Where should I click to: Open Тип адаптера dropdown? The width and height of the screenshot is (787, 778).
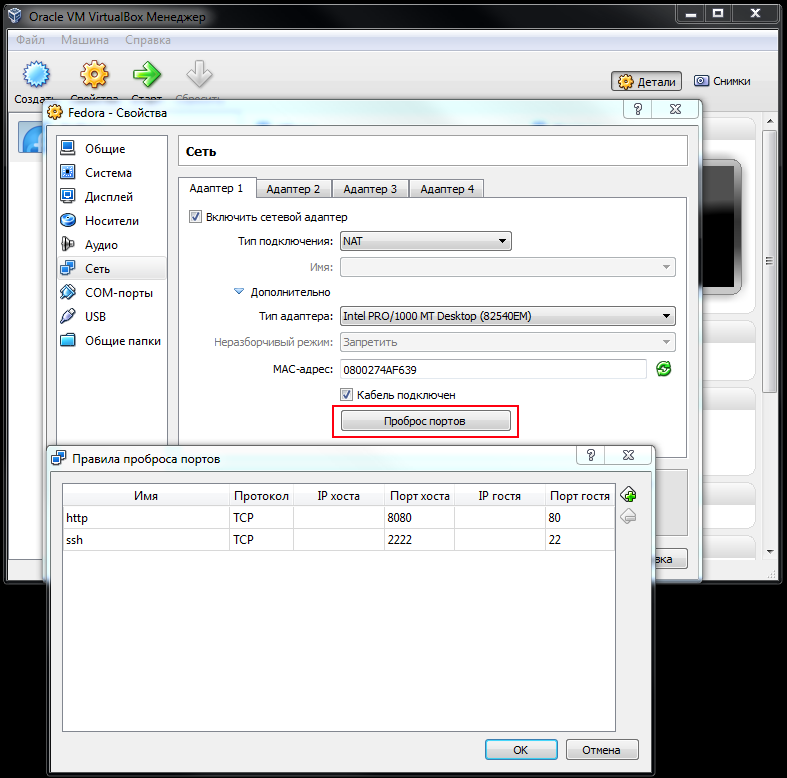[x=507, y=316]
